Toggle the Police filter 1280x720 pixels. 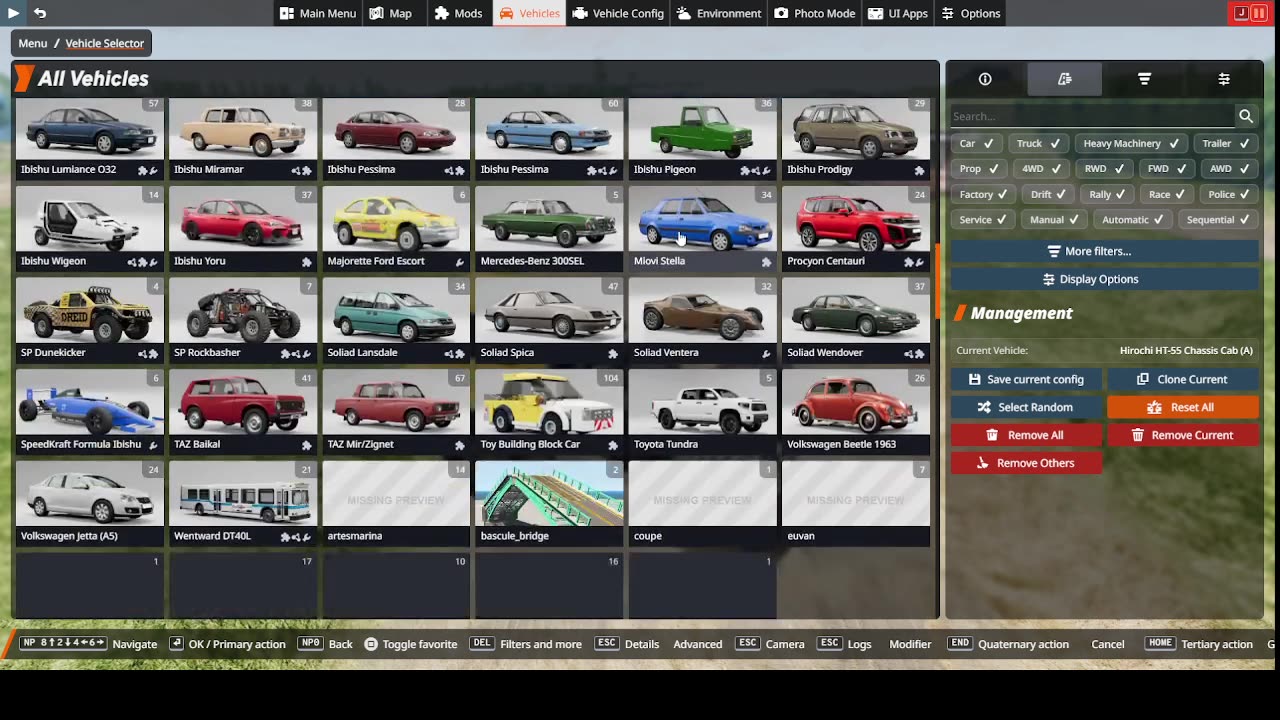[1229, 194]
